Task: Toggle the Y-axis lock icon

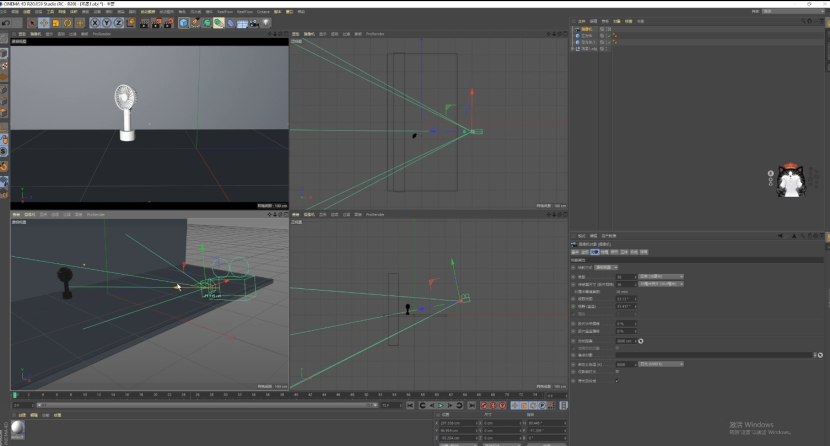Action: click(x=106, y=23)
